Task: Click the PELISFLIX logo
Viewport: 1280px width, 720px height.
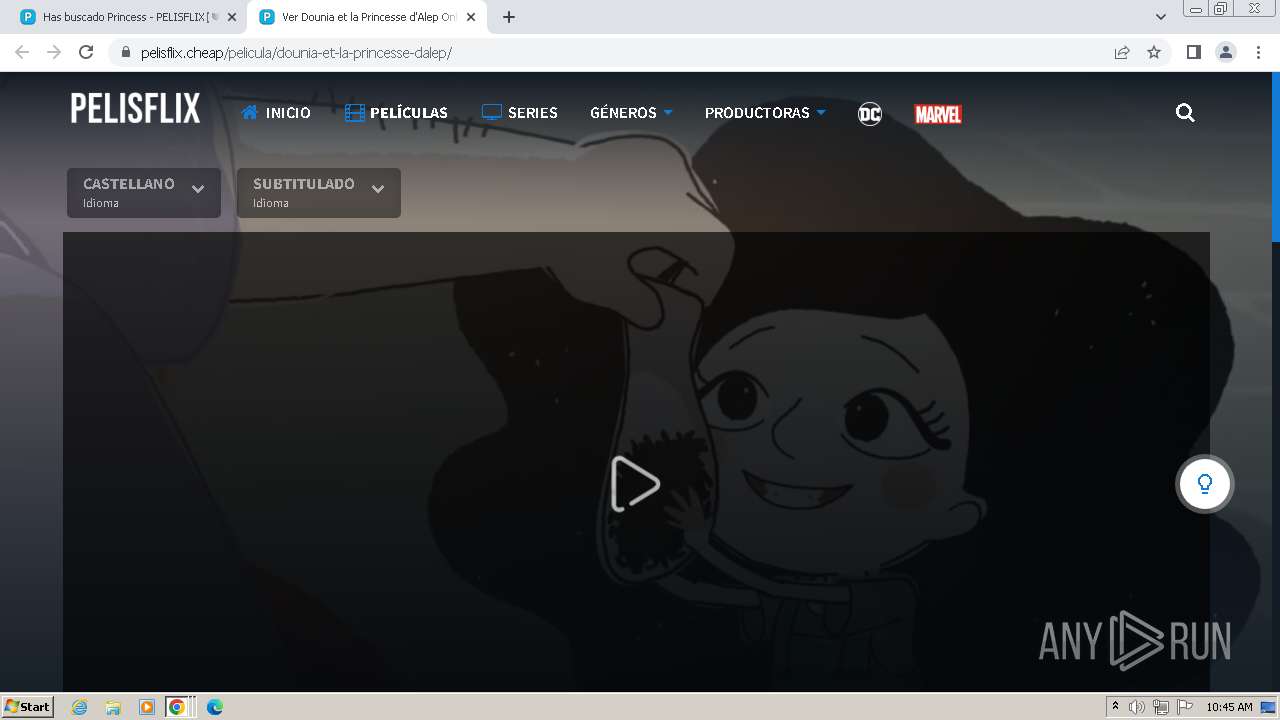Action: (135, 109)
